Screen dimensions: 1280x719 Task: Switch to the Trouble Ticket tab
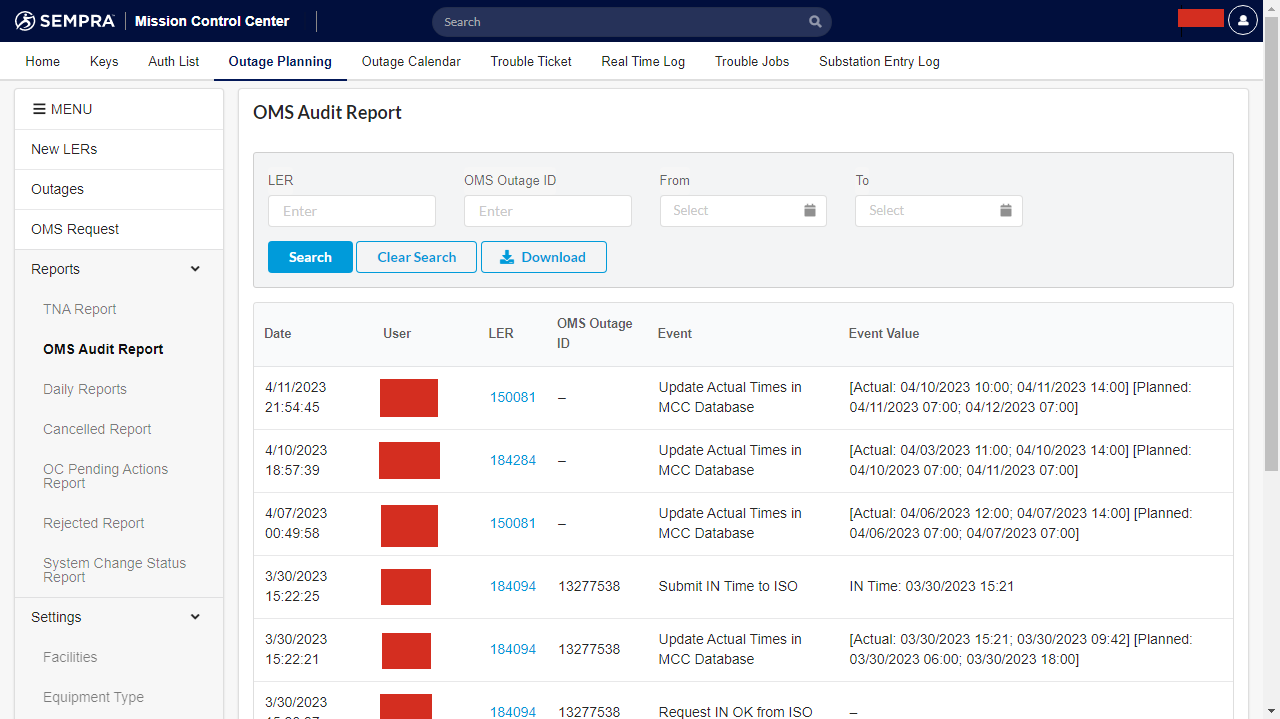click(x=530, y=61)
